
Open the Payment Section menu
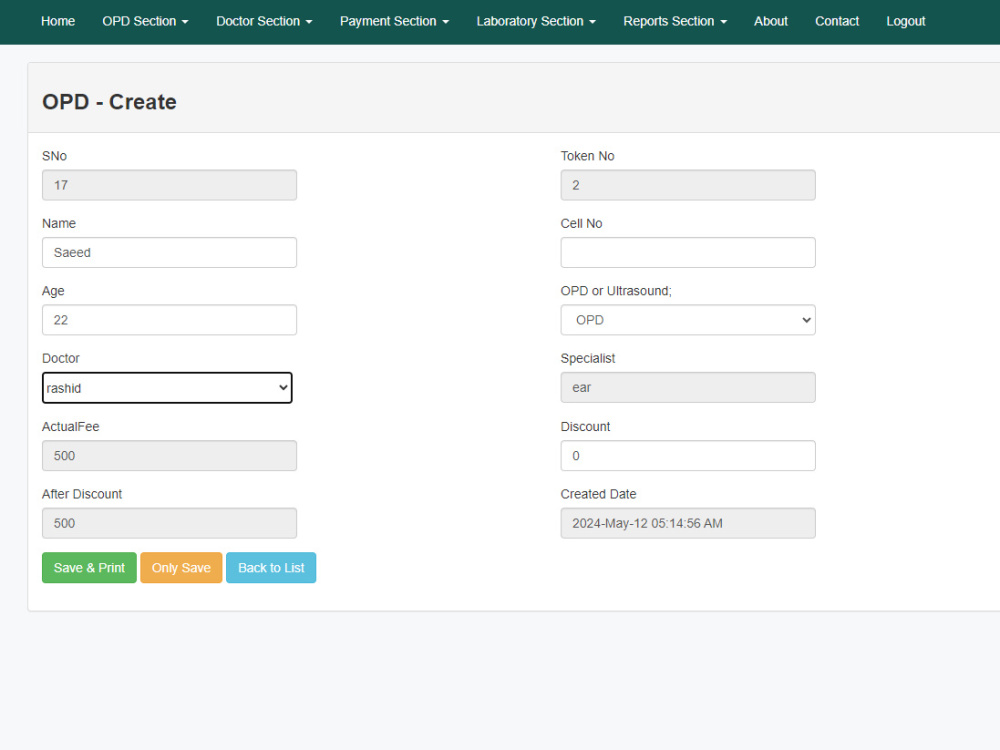click(x=393, y=21)
